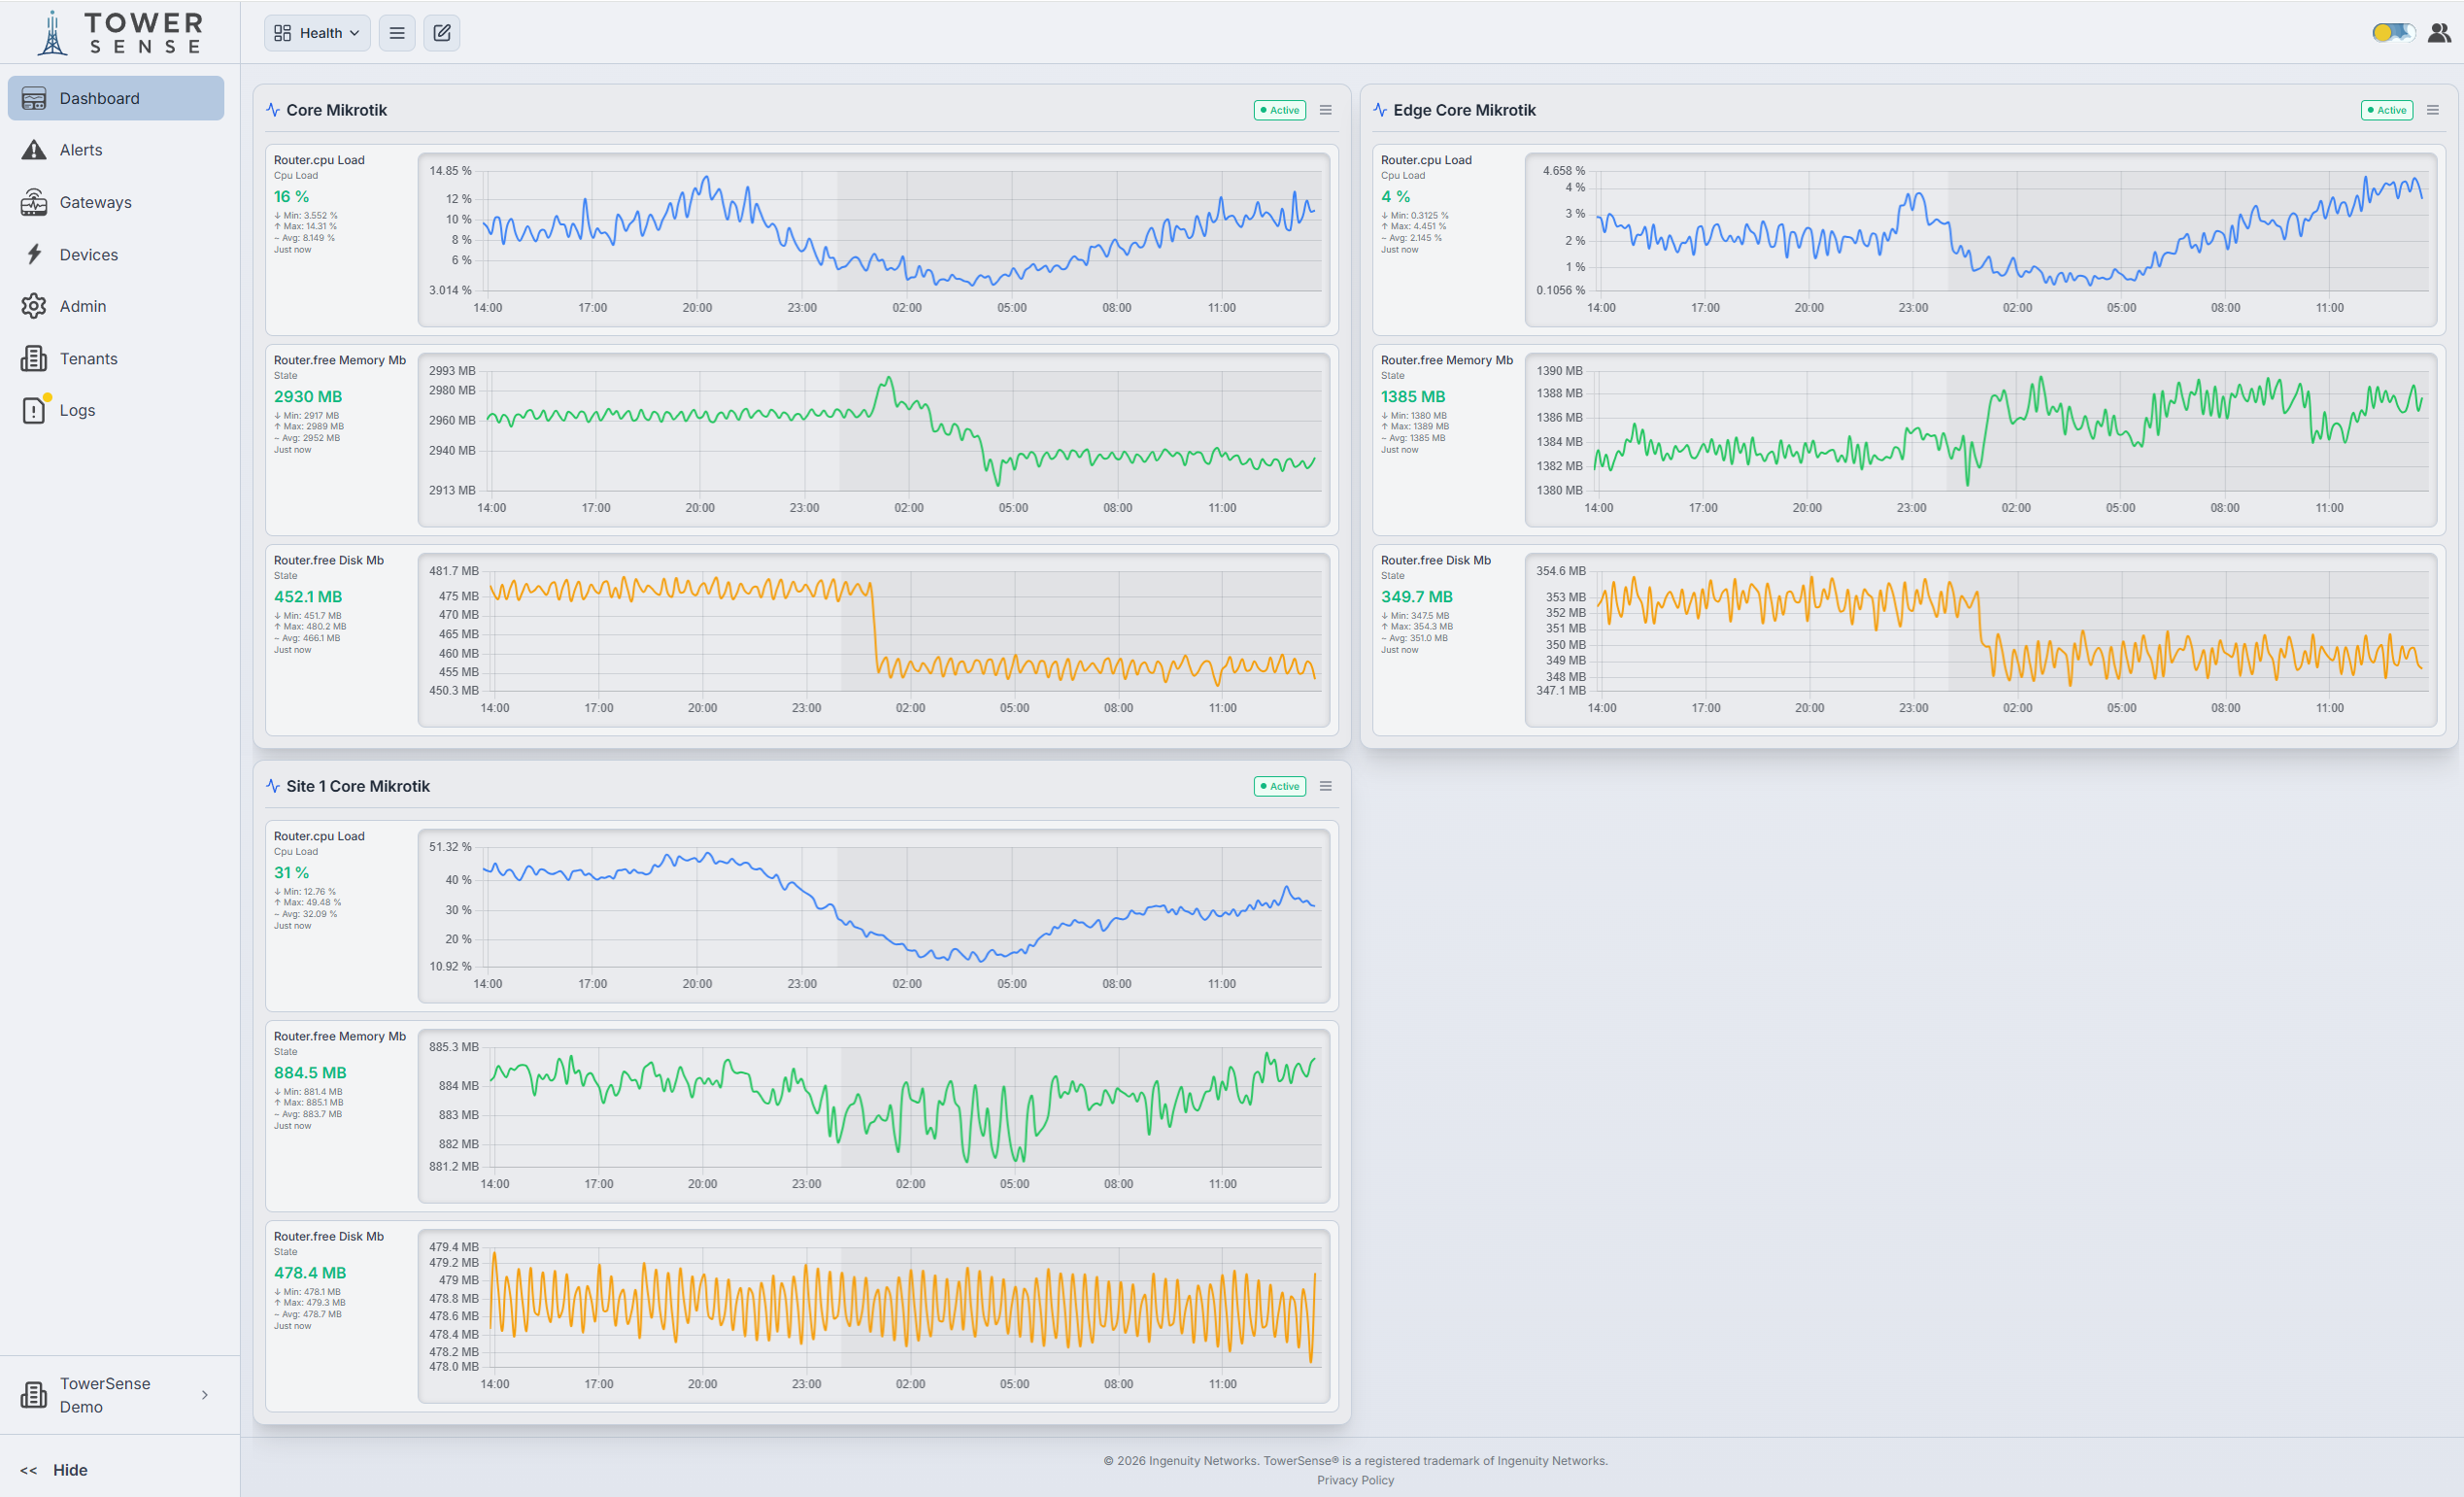Click the Tenants building icon
Screen dimensions: 2464x1497
coord(34,358)
